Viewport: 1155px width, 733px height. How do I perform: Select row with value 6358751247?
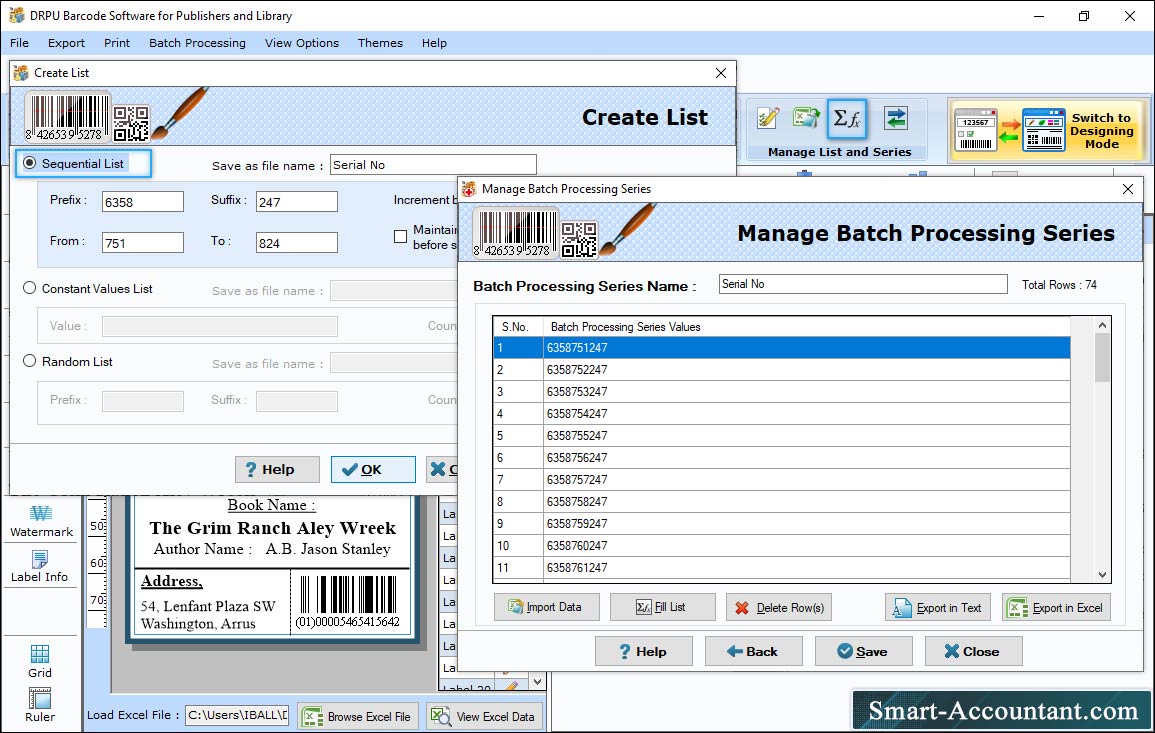click(782, 348)
